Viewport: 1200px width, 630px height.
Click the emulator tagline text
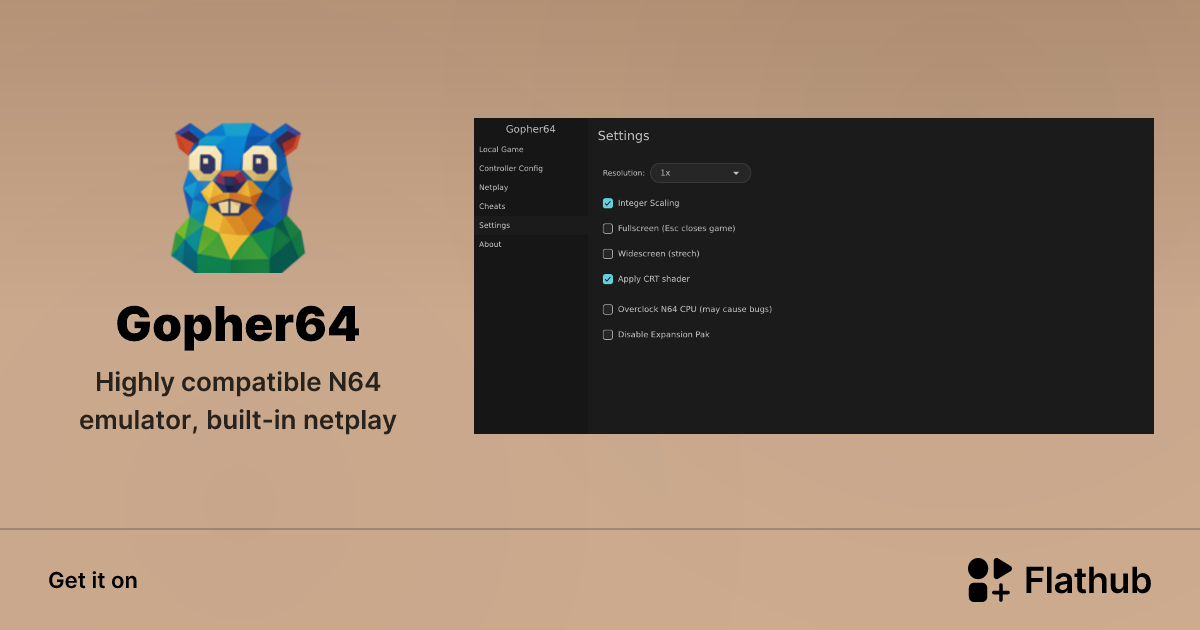[x=237, y=400]
